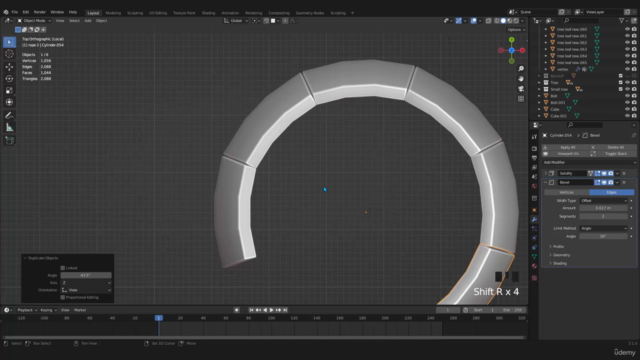Open the Limit Method Angle dropdown
This screenshot has width=640, height=360.
(x=603, y=229)
